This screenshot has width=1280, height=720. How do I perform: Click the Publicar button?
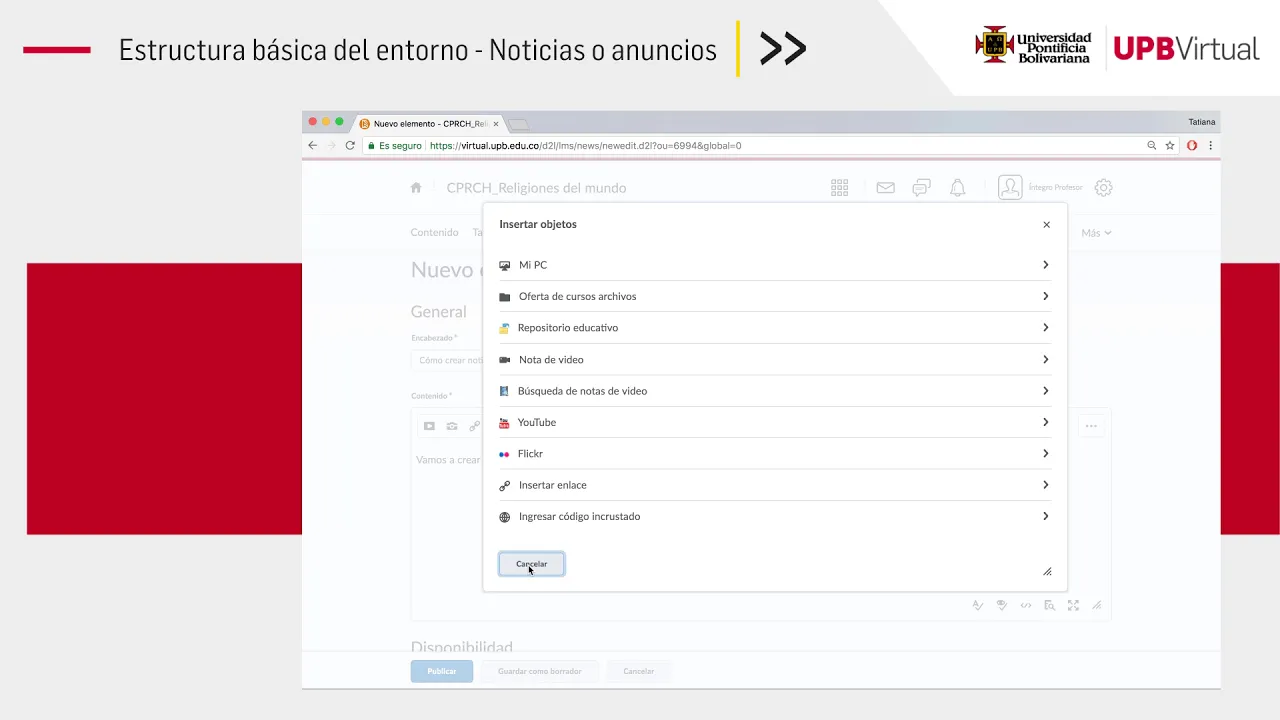[442, 671]
